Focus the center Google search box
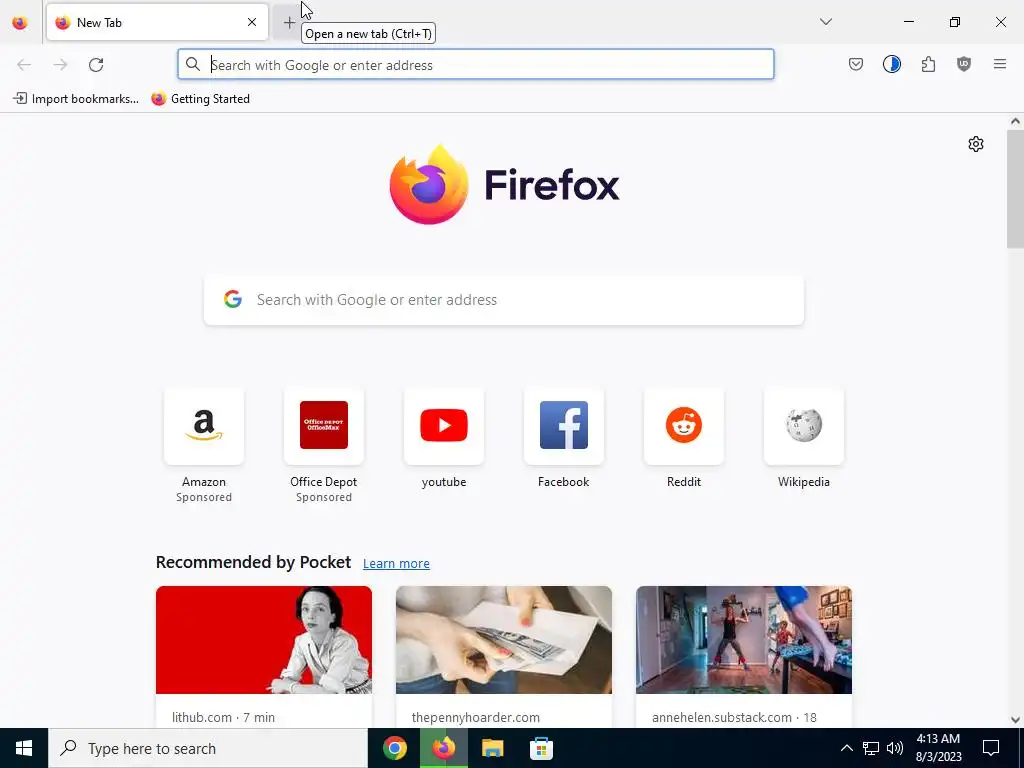 click(504, 300)
